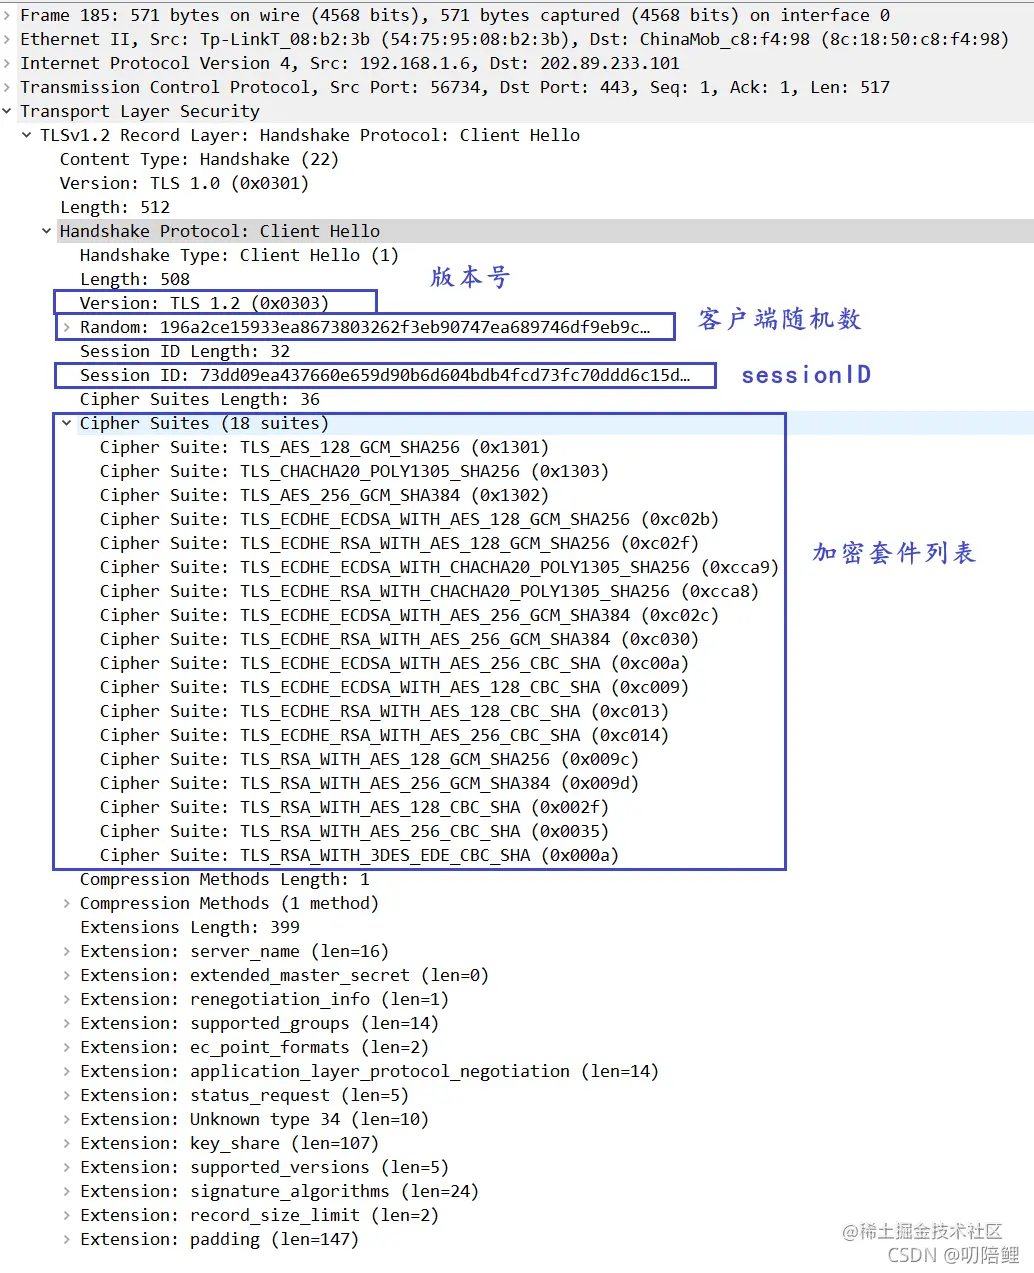1034x1273 pixels.
Task: Select cipher ECDHE_ECDSA_WITH_AES_256_CBC_SHA (0xc00a)
Action: pos(394,663)
